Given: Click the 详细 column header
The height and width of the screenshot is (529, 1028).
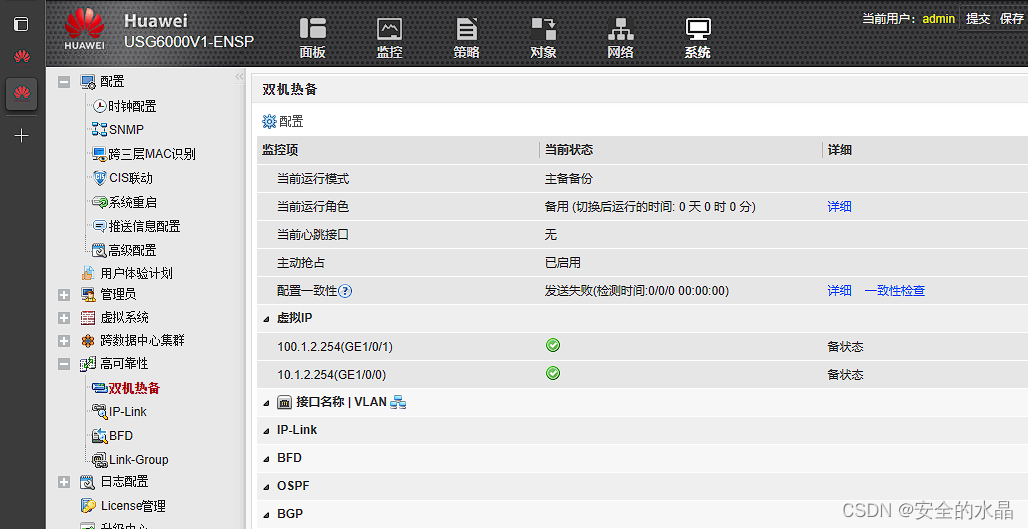Looking at the screenshot, I should coord(839,150).
